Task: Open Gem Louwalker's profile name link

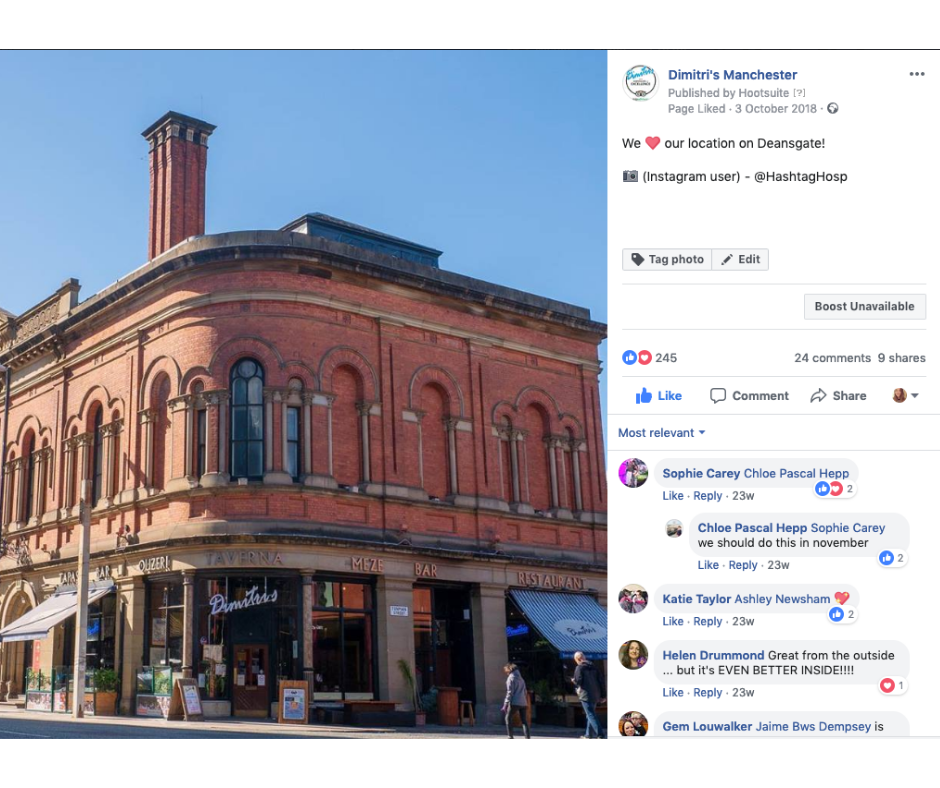Action: point(707,727)
